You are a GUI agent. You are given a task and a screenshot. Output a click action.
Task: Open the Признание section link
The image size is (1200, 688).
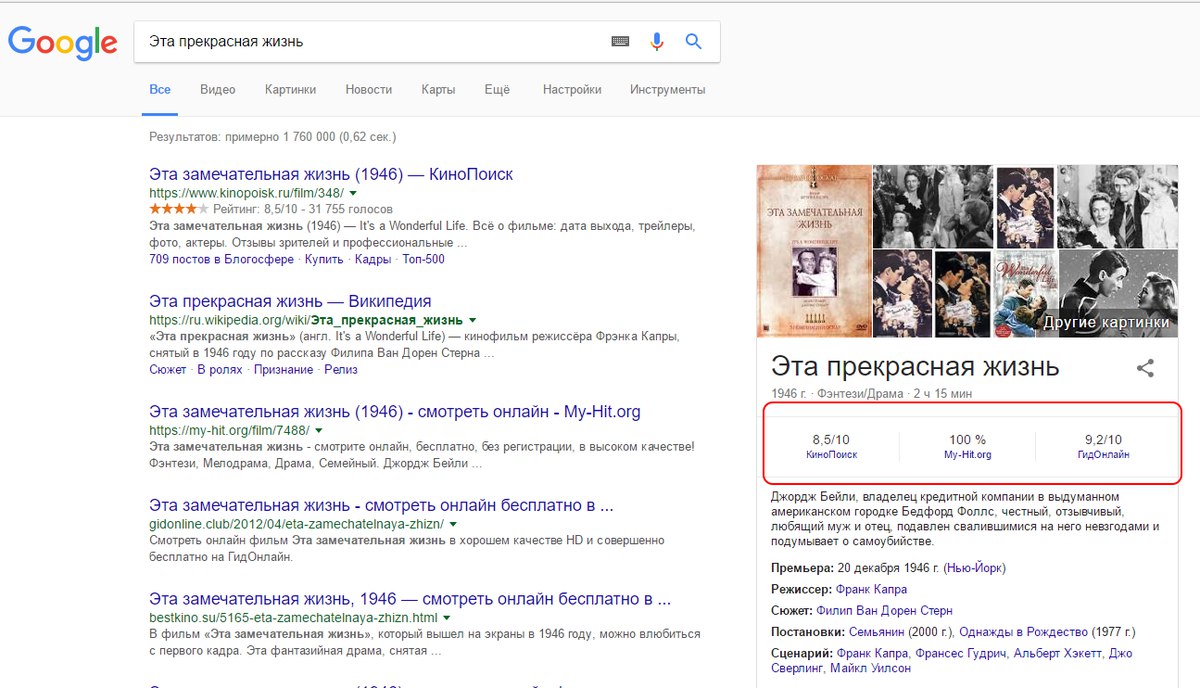pyautogui.click(x=283, y=369)
